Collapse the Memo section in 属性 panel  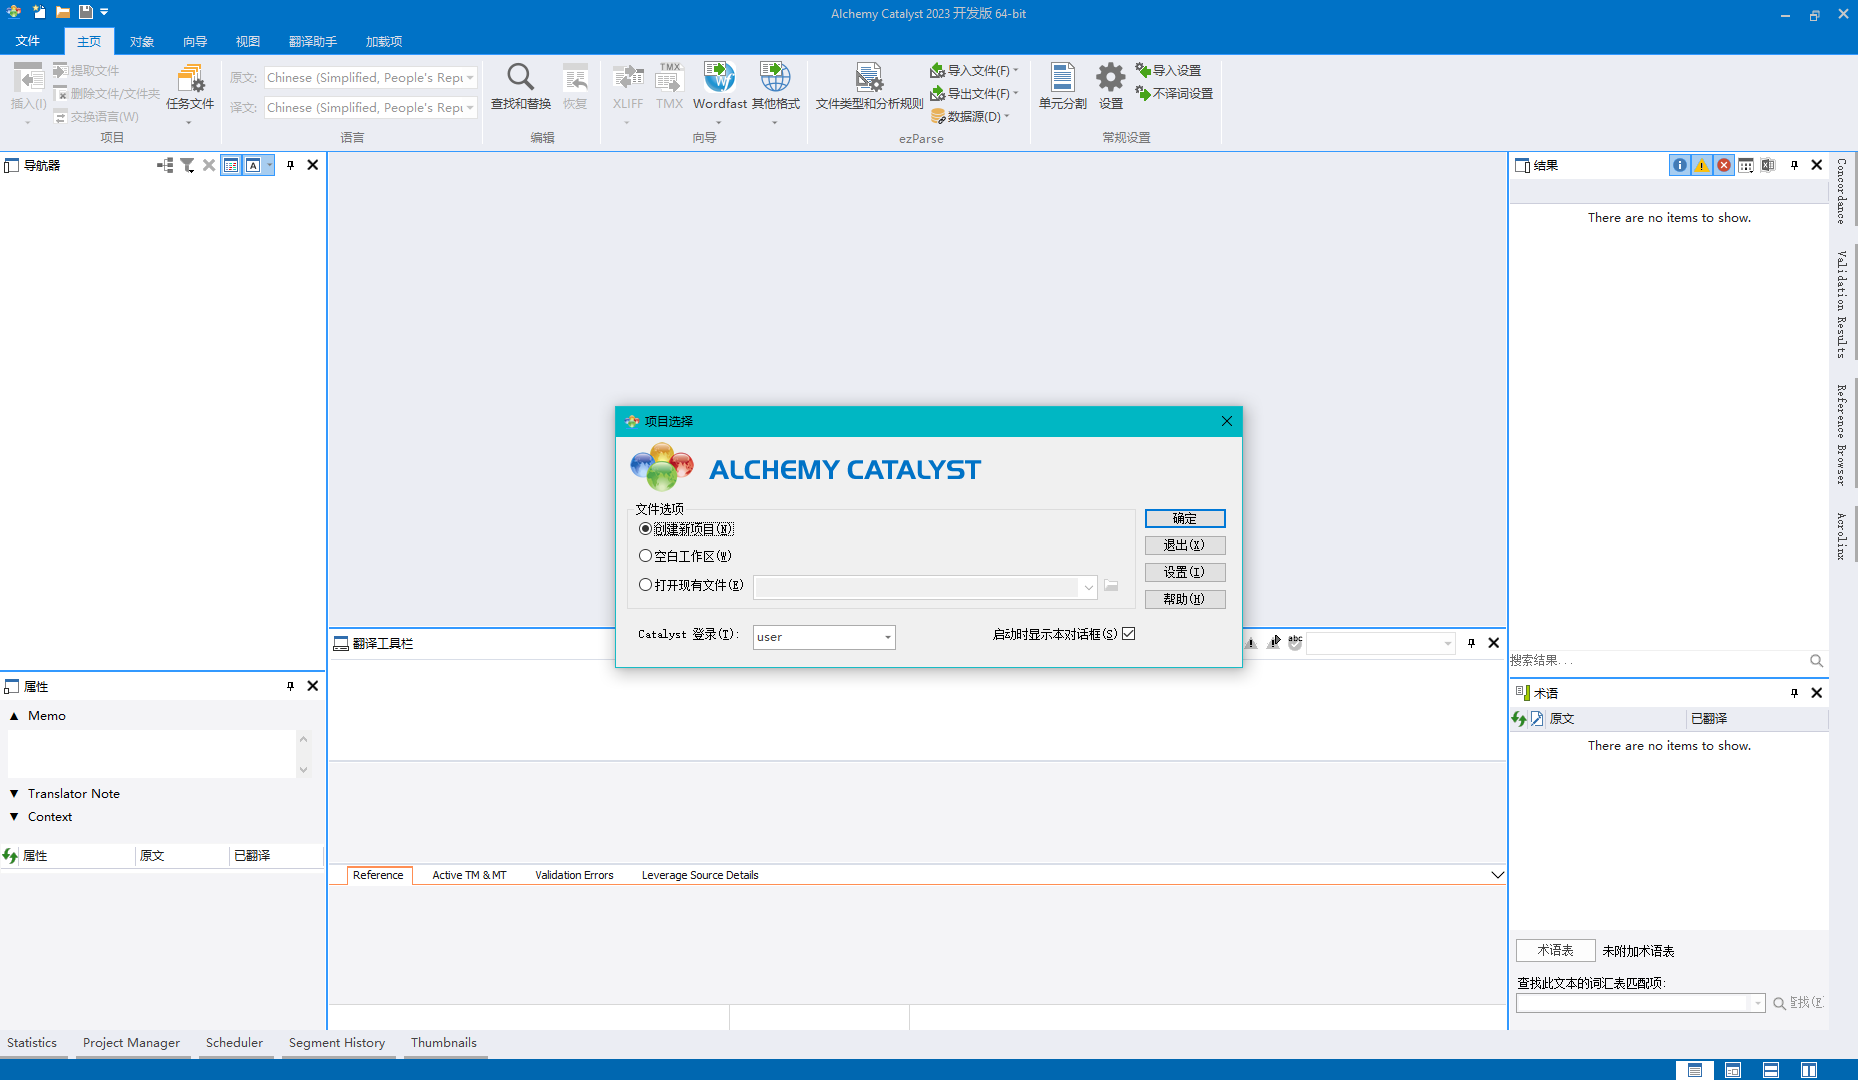pyautogui.click(x=14, y=716)
